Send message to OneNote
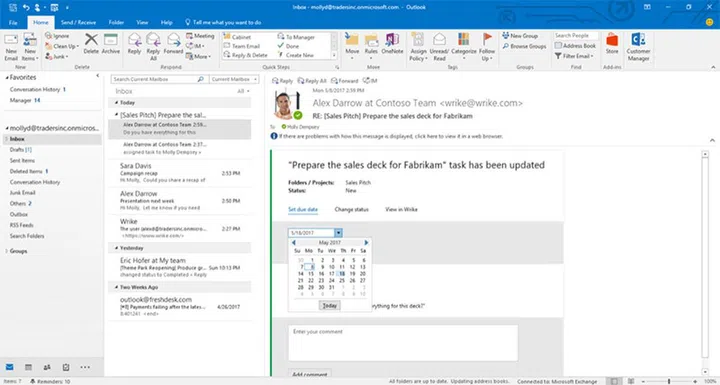This screenshot has width=720, height=385. pyautogui.click(x=392, y=44)
